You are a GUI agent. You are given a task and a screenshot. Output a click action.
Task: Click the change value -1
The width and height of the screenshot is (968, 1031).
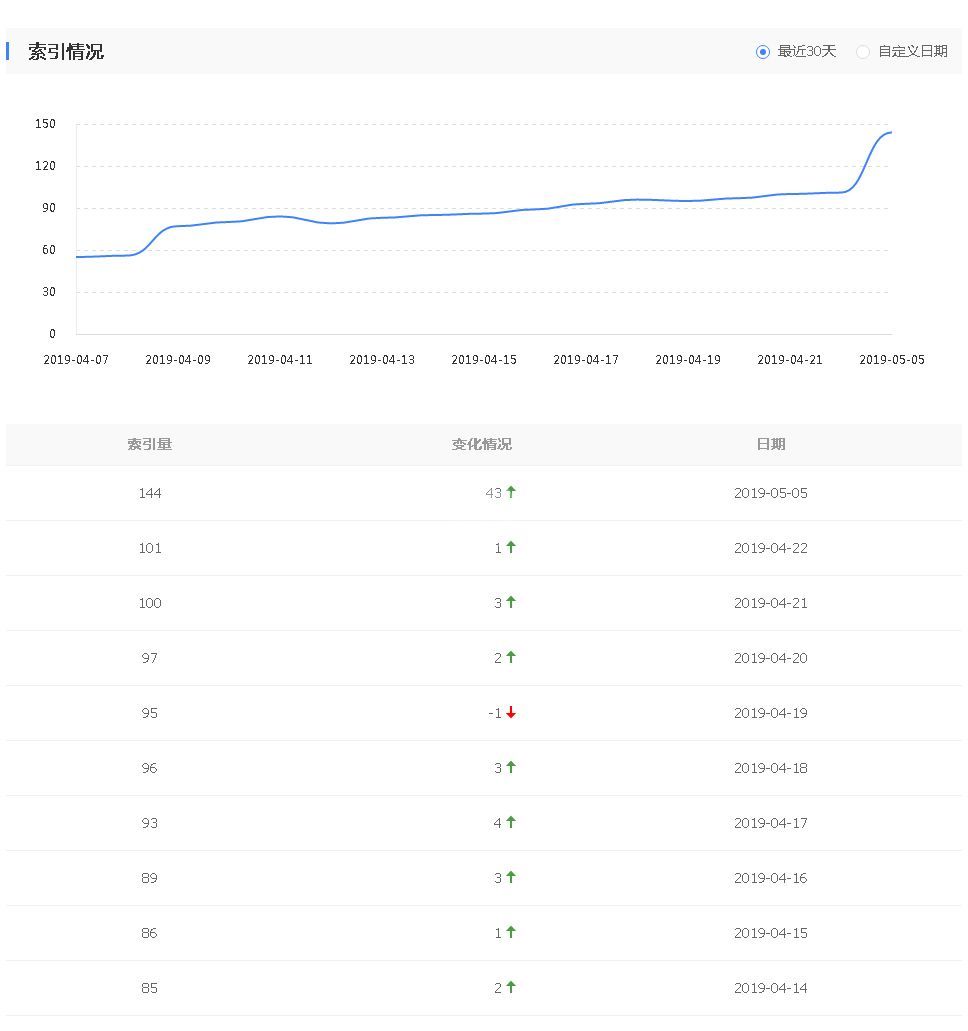[495, 713]
